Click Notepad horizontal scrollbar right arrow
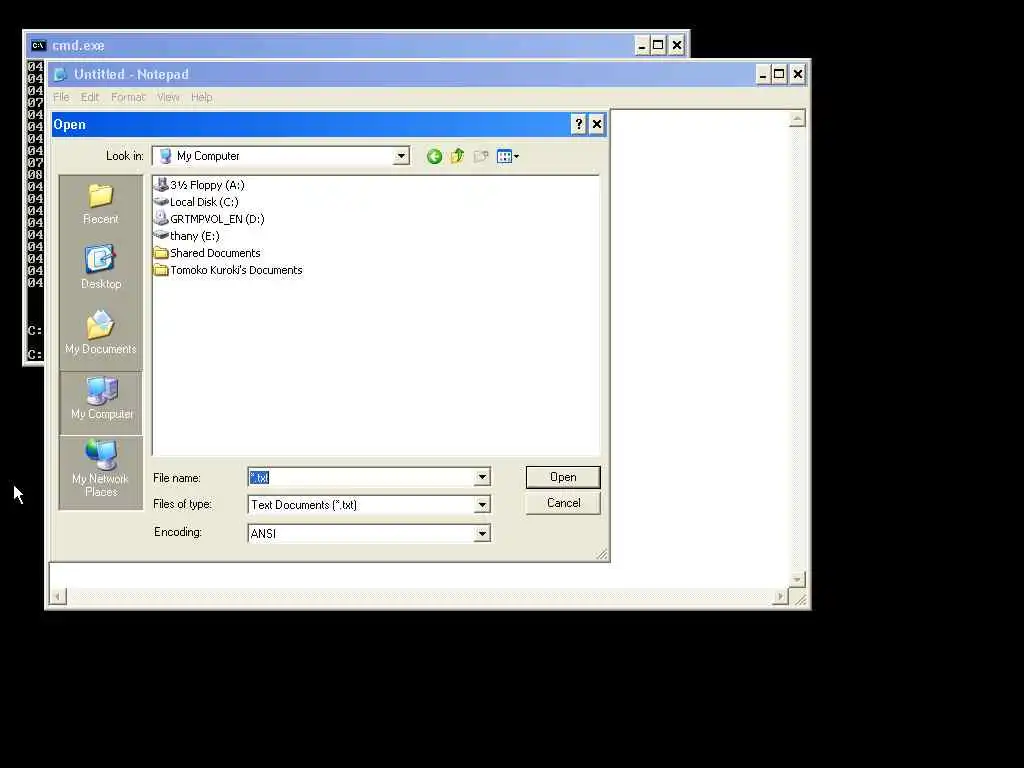Screen dimensions: 1024x768 click(780, 596)
